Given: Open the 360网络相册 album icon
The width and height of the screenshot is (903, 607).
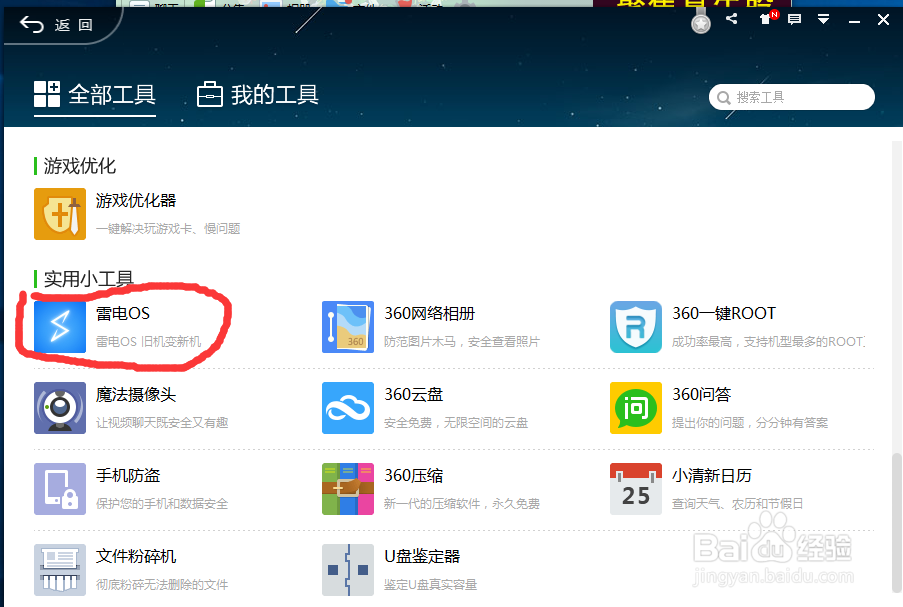Looking at the screenshot, I should click(348, 327).
